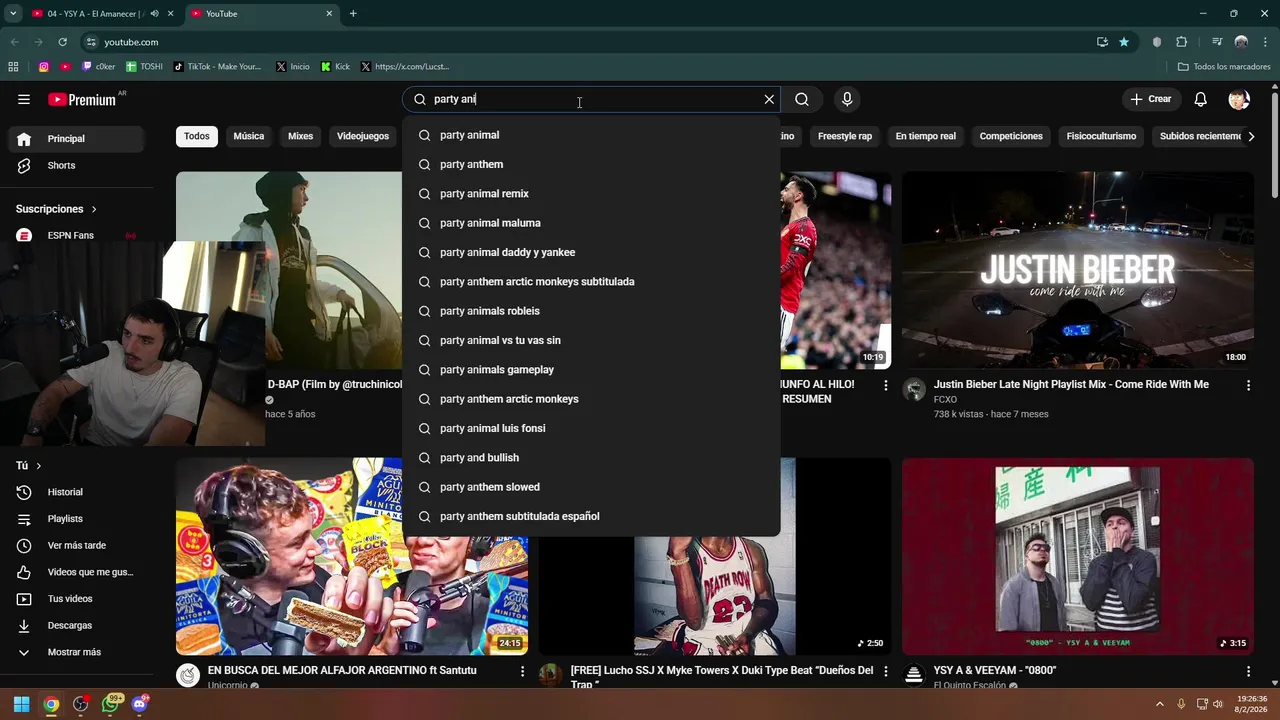Show hidden system tray icons
Screen dimensions: 1280x720
tap(1160, 704)
